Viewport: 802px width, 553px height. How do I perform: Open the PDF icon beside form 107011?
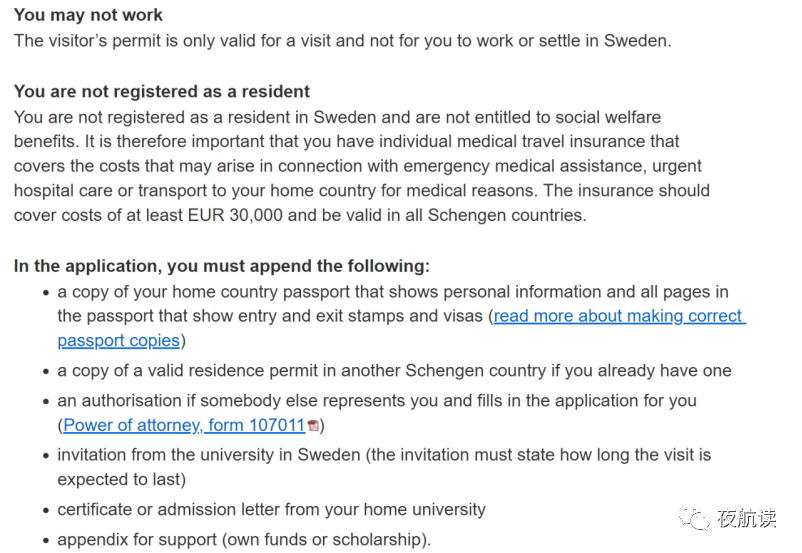(x=313, y=426)
